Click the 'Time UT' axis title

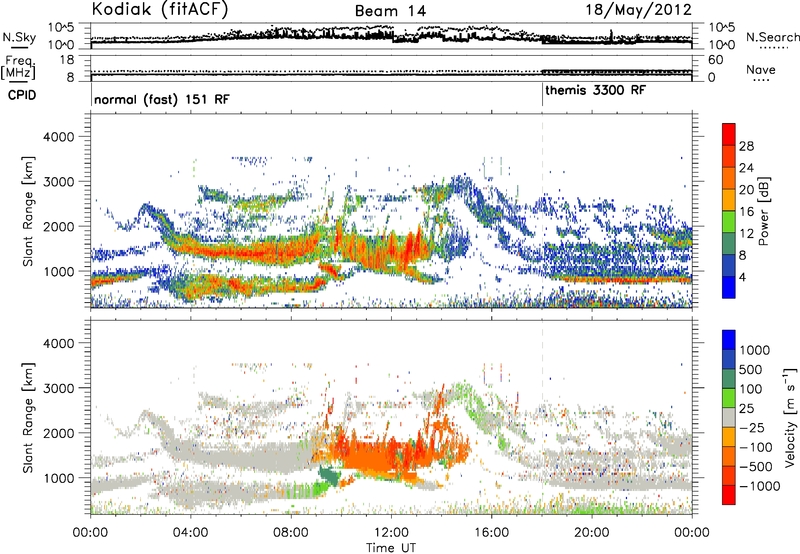pos(391,547)
